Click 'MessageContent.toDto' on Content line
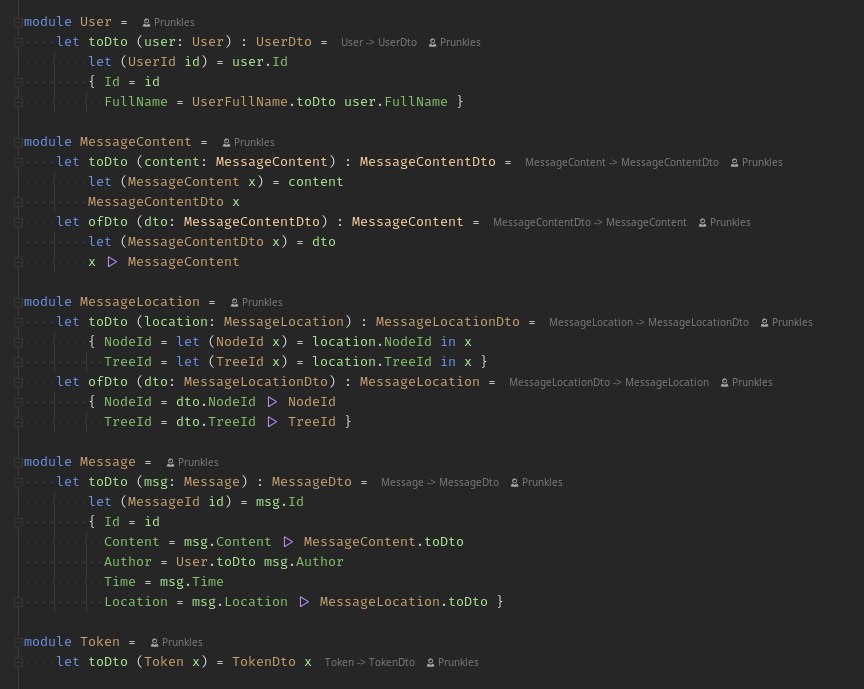This screenshot has width=864, height=689. point(384,542)
